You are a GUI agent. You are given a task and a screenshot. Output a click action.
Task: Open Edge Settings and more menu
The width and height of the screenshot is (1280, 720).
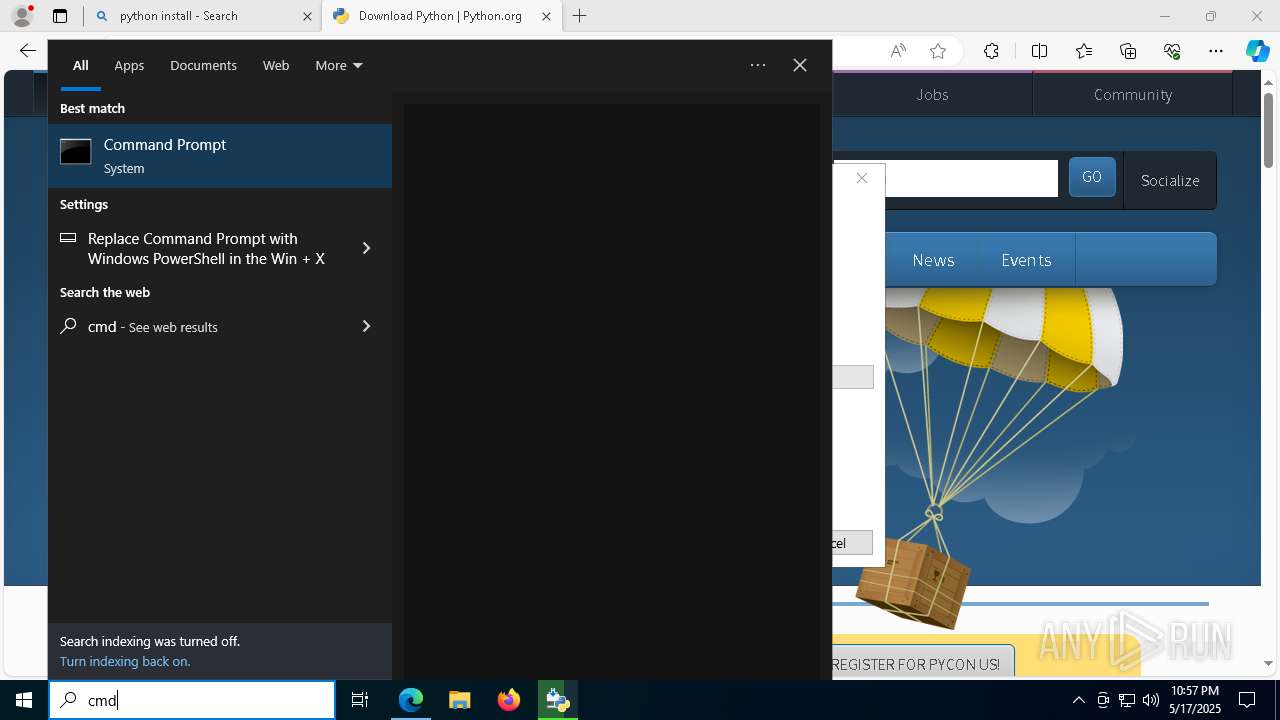1216,51
